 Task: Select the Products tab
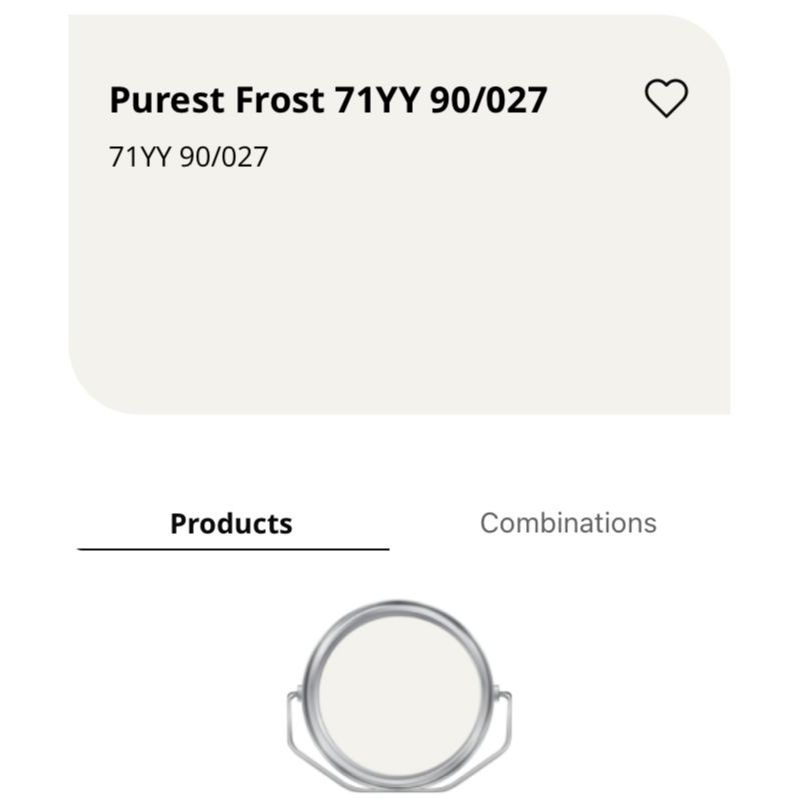[x=231, y=523]
